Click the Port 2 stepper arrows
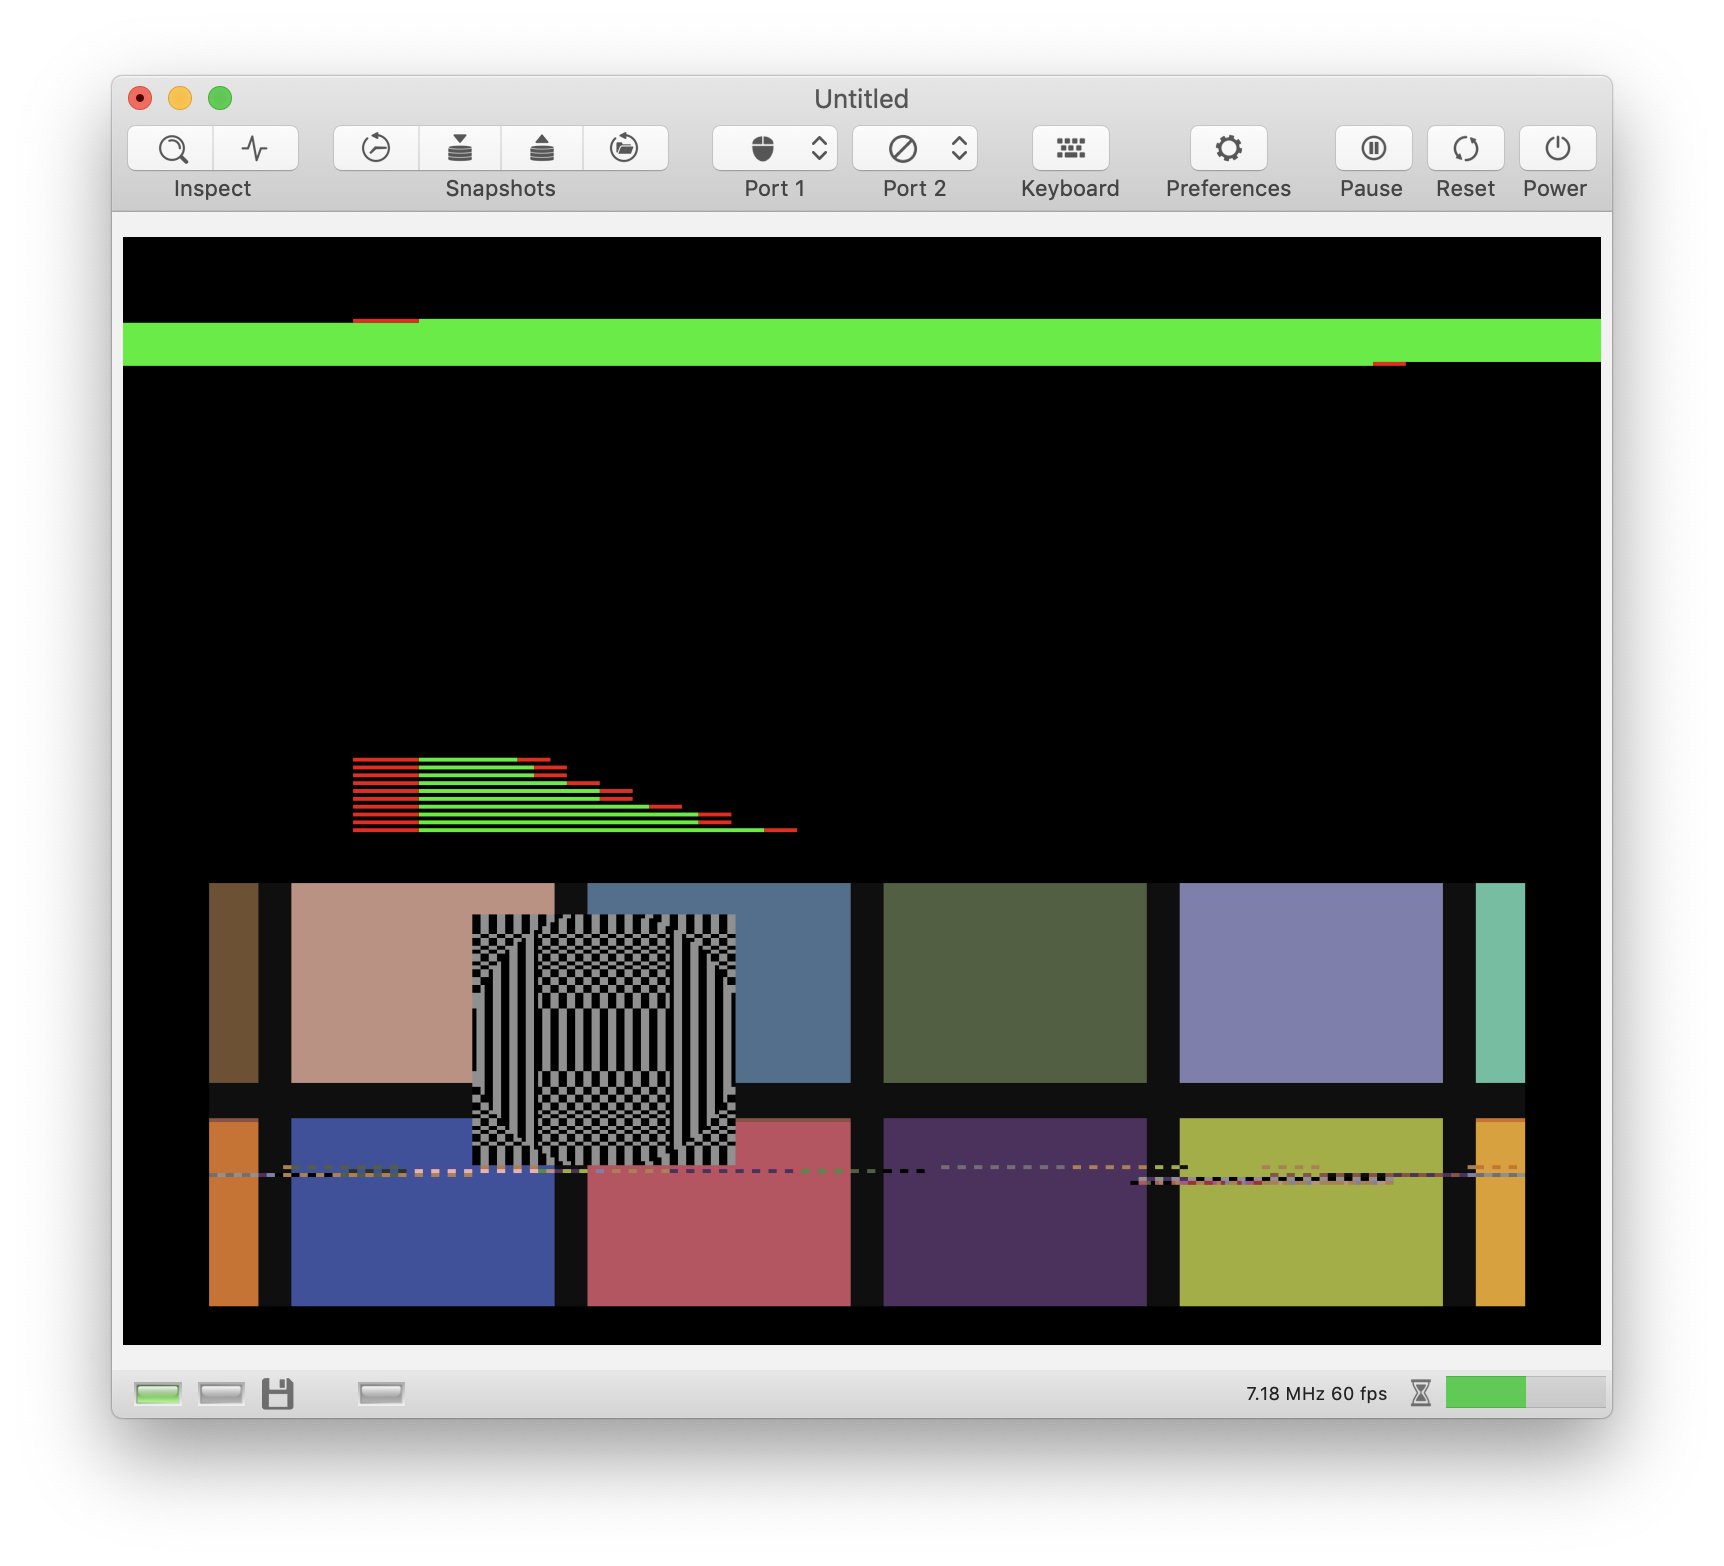Viewport: 1724px width, 1566px height. 959,149
